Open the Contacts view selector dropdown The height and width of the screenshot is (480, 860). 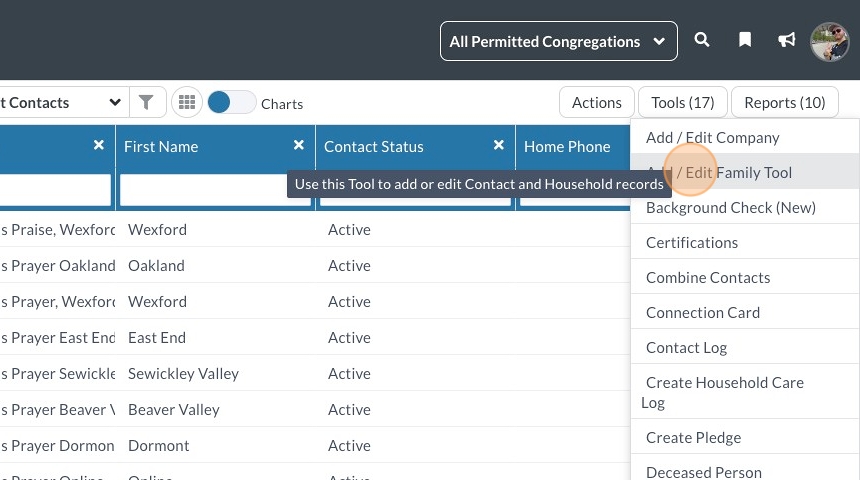click(x=62, y=102)
